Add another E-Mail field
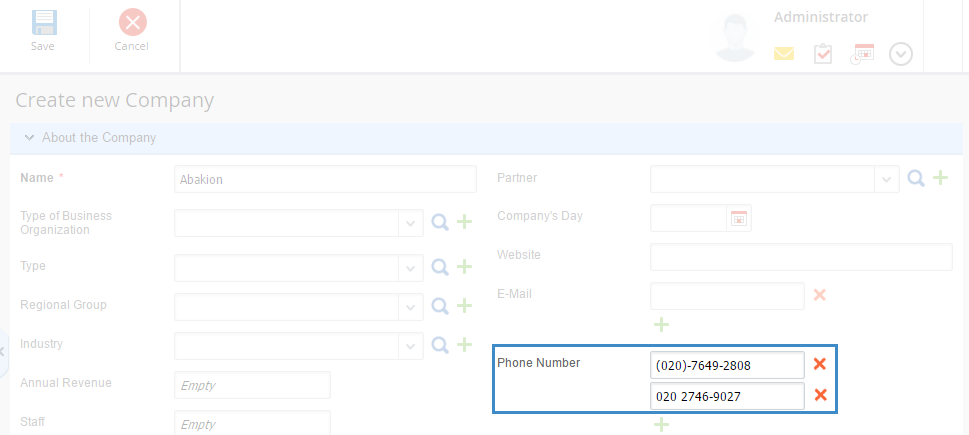Image resolution: width=969 pixels, height=435 pixels. click(661, 324)
